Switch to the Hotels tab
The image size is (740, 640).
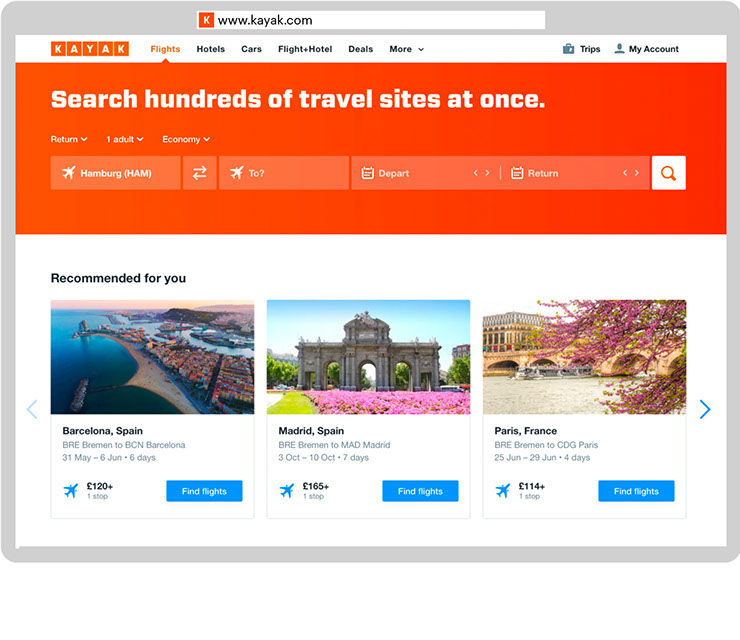(210, 49)
